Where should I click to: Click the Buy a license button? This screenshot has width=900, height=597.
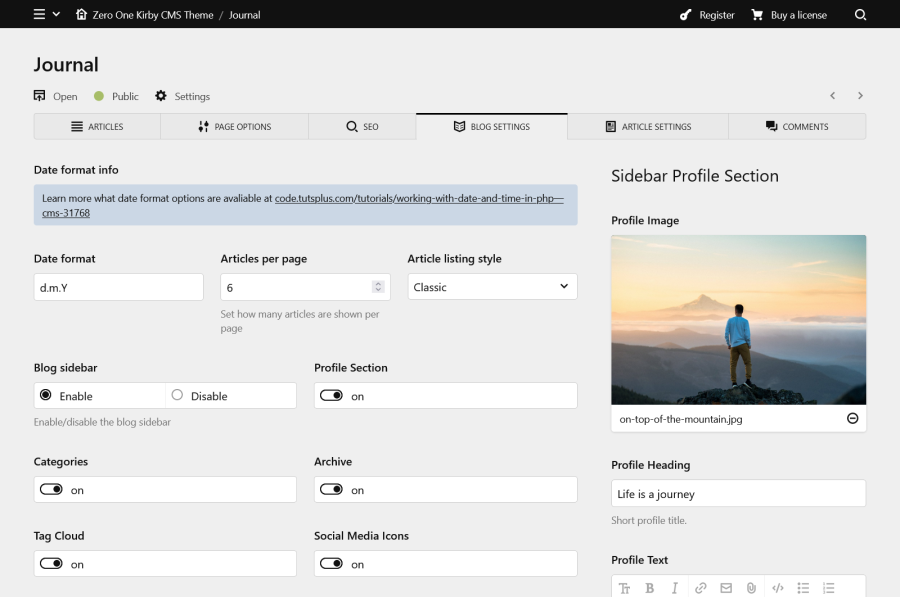click(x=789, y=15)
